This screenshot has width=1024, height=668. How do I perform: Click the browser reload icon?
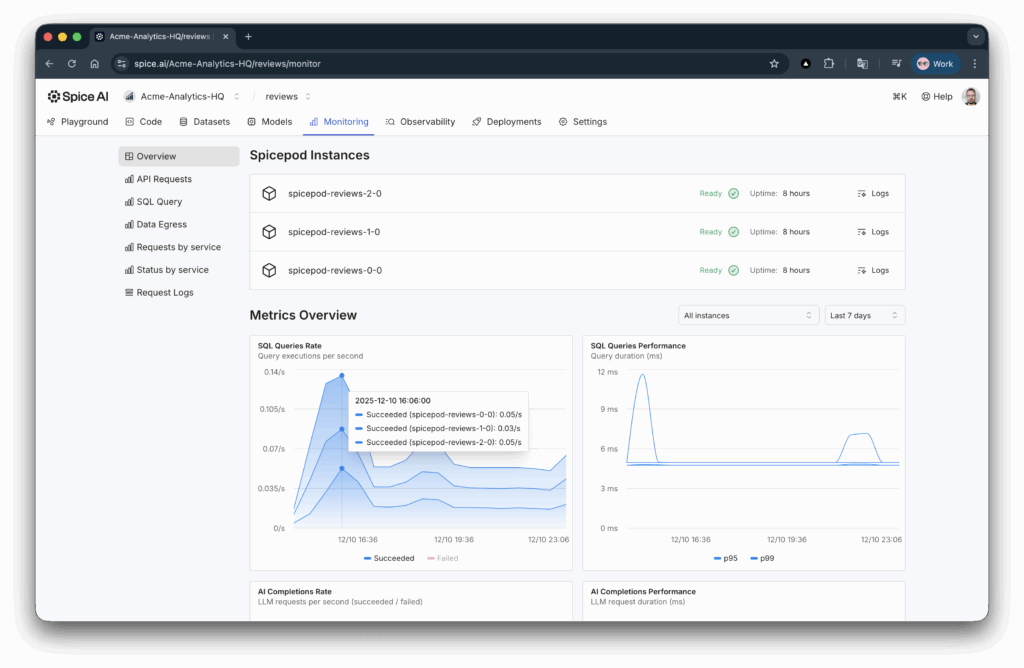coord(72,63)
